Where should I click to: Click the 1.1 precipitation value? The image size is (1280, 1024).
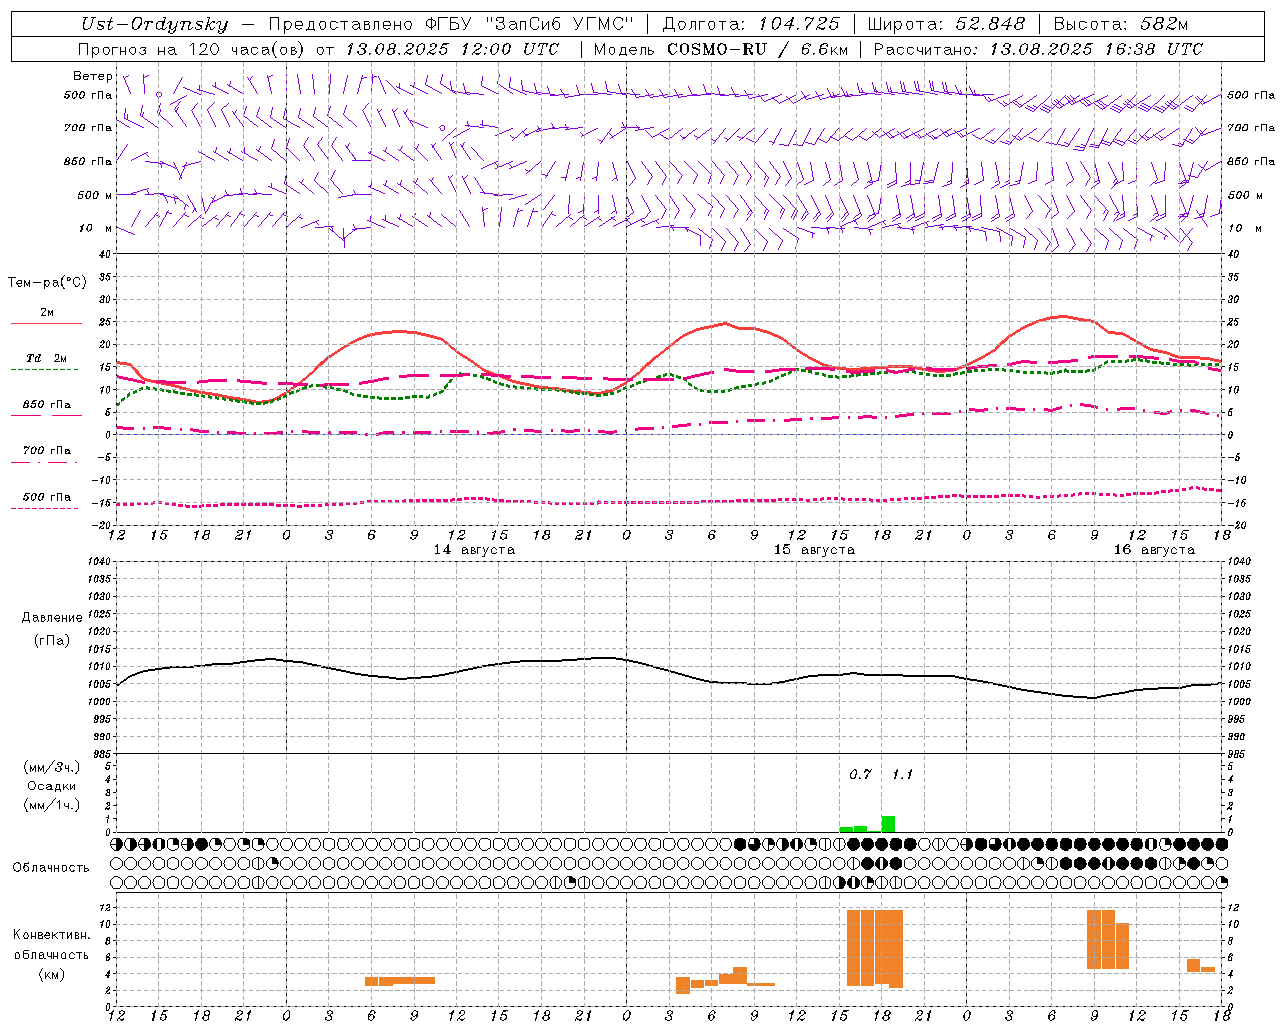(902, 775)
